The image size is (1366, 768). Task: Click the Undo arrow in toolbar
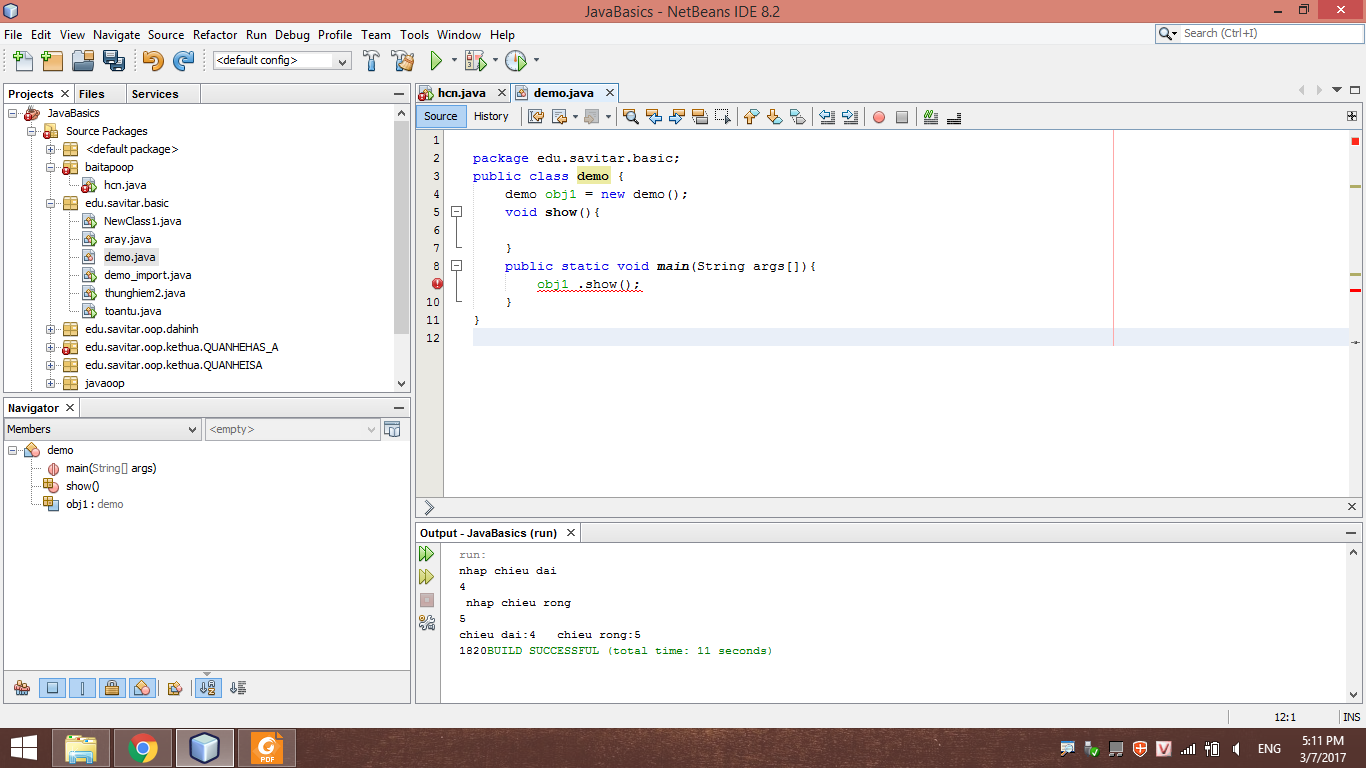coord(152,61)
